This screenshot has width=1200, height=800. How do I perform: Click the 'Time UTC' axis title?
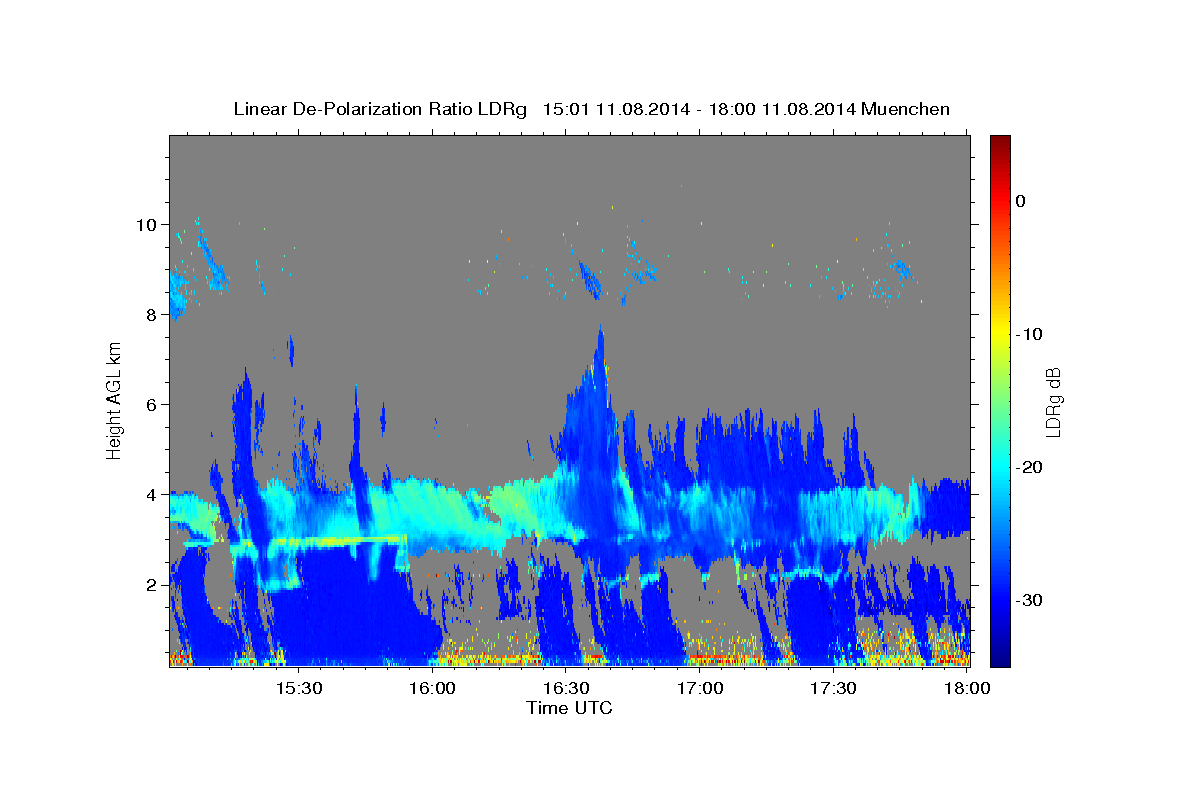click(x=569, y=708)
